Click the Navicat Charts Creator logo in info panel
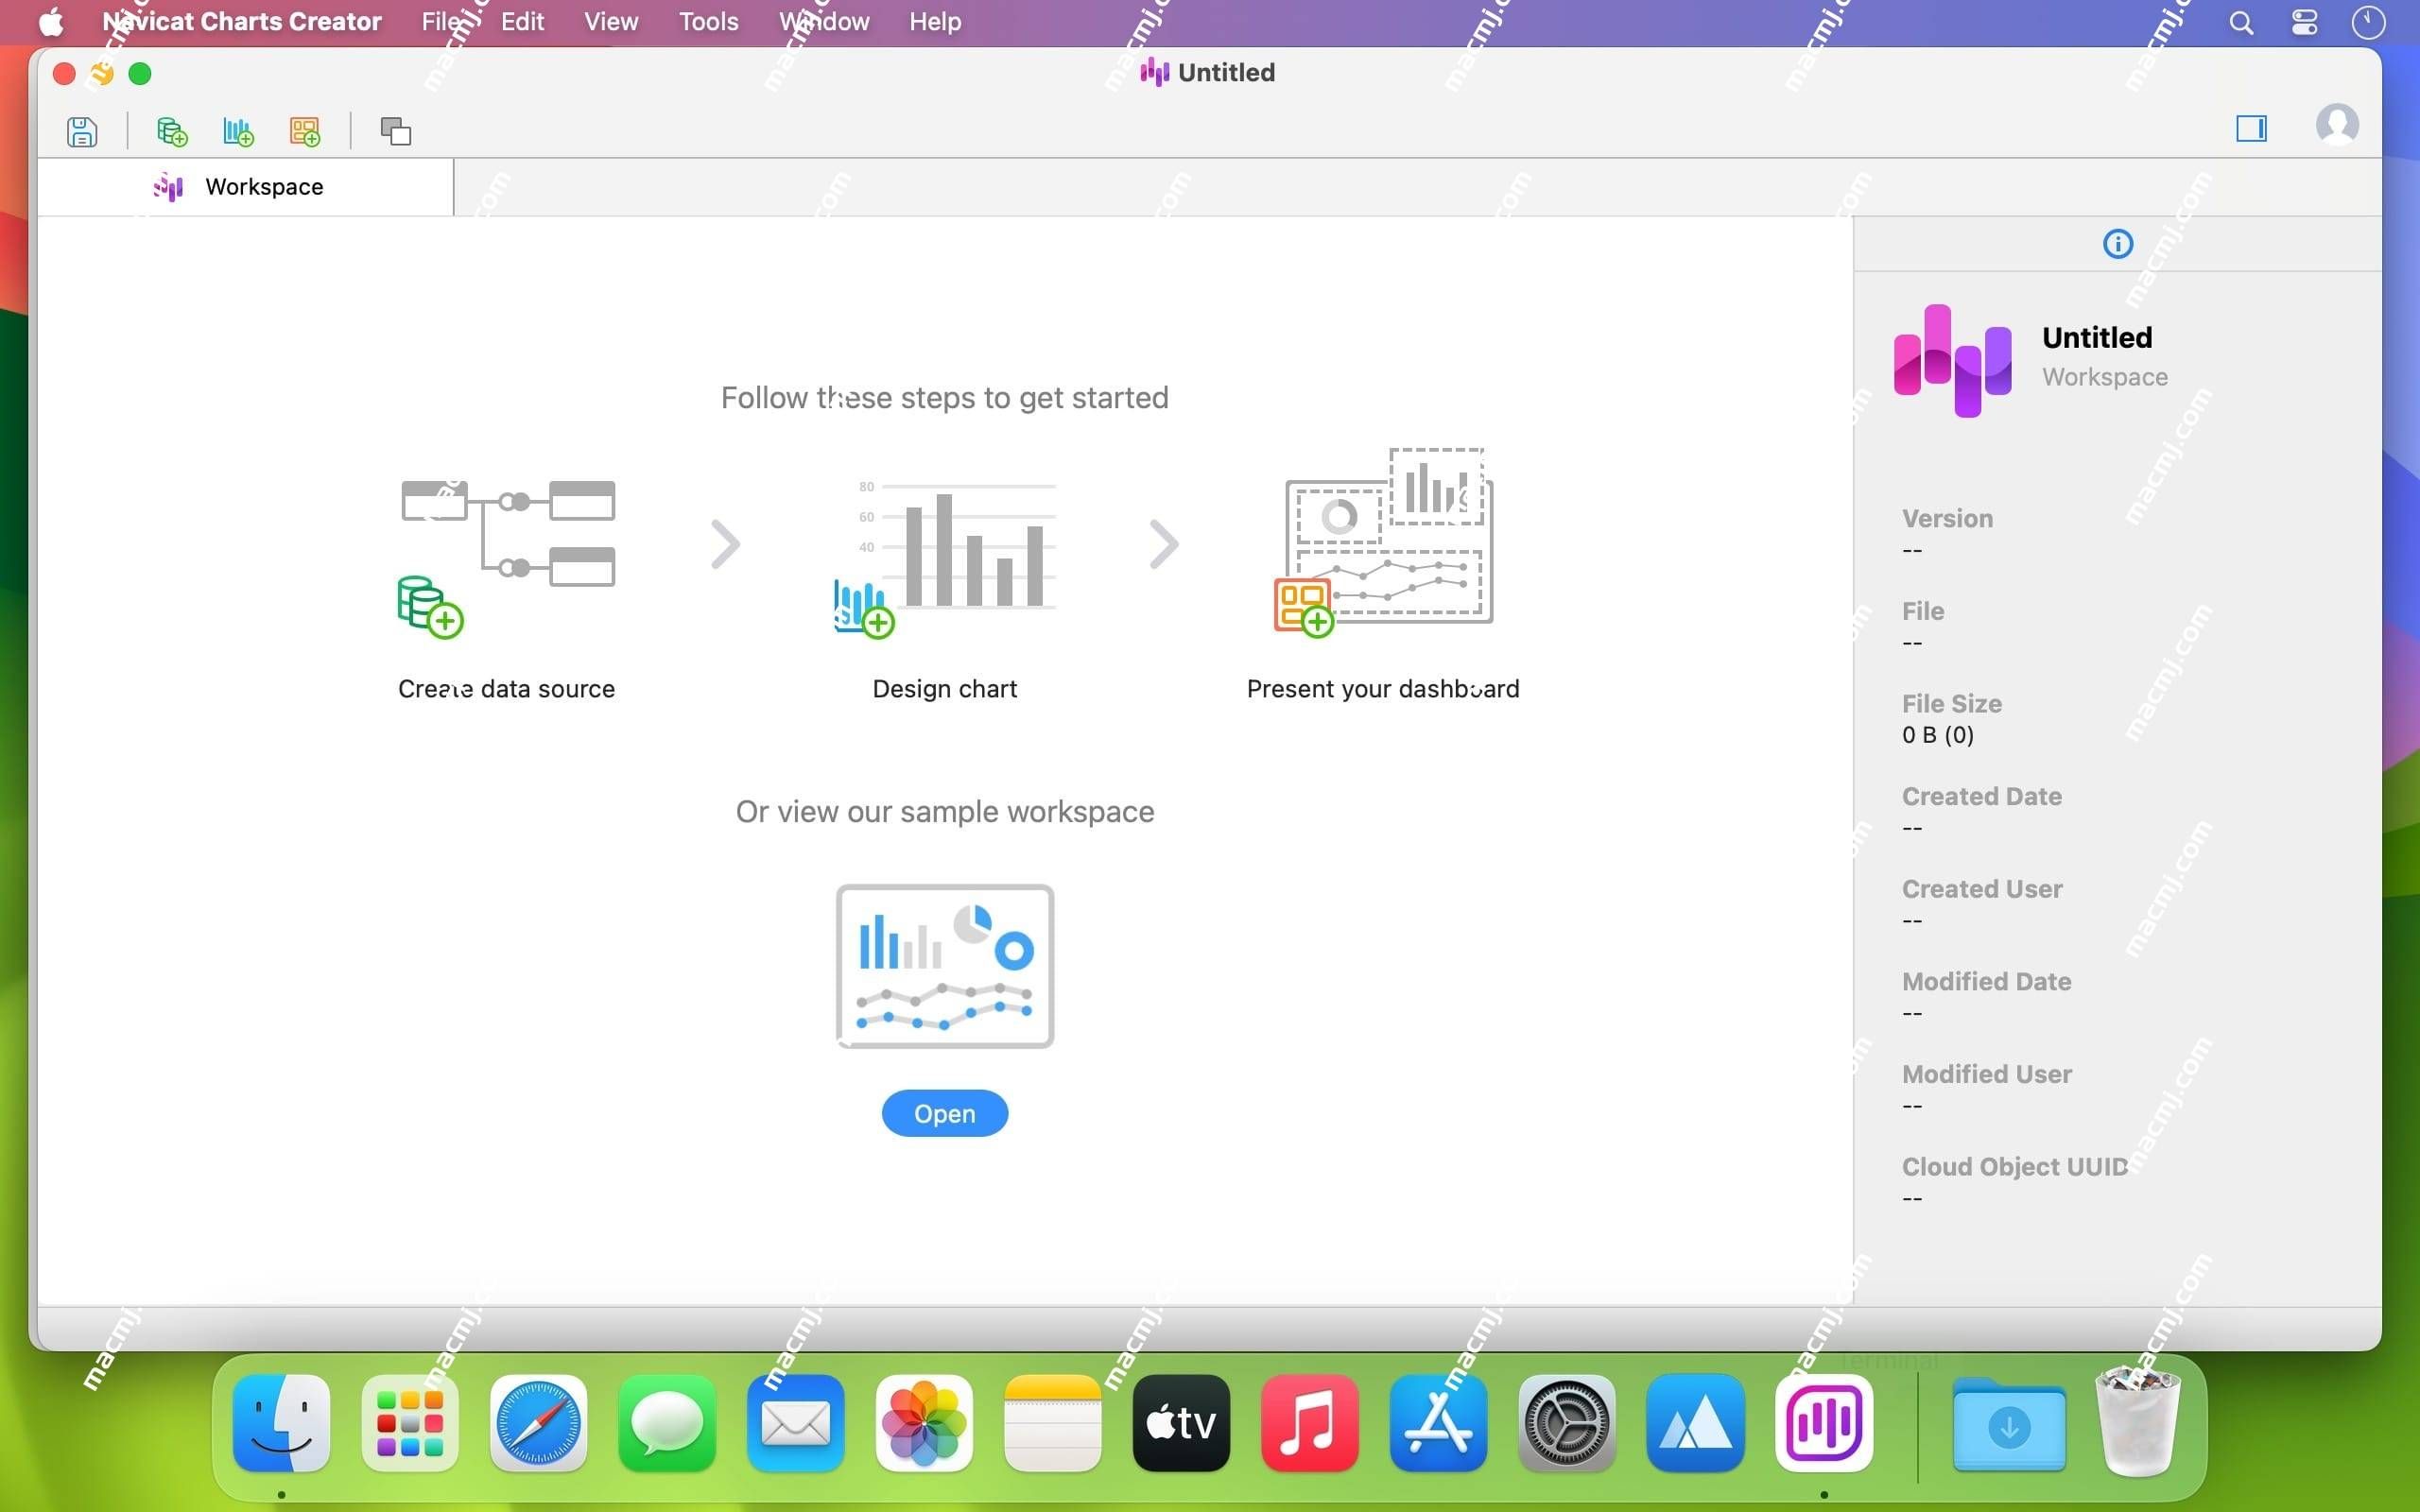 click(1952, 360)
